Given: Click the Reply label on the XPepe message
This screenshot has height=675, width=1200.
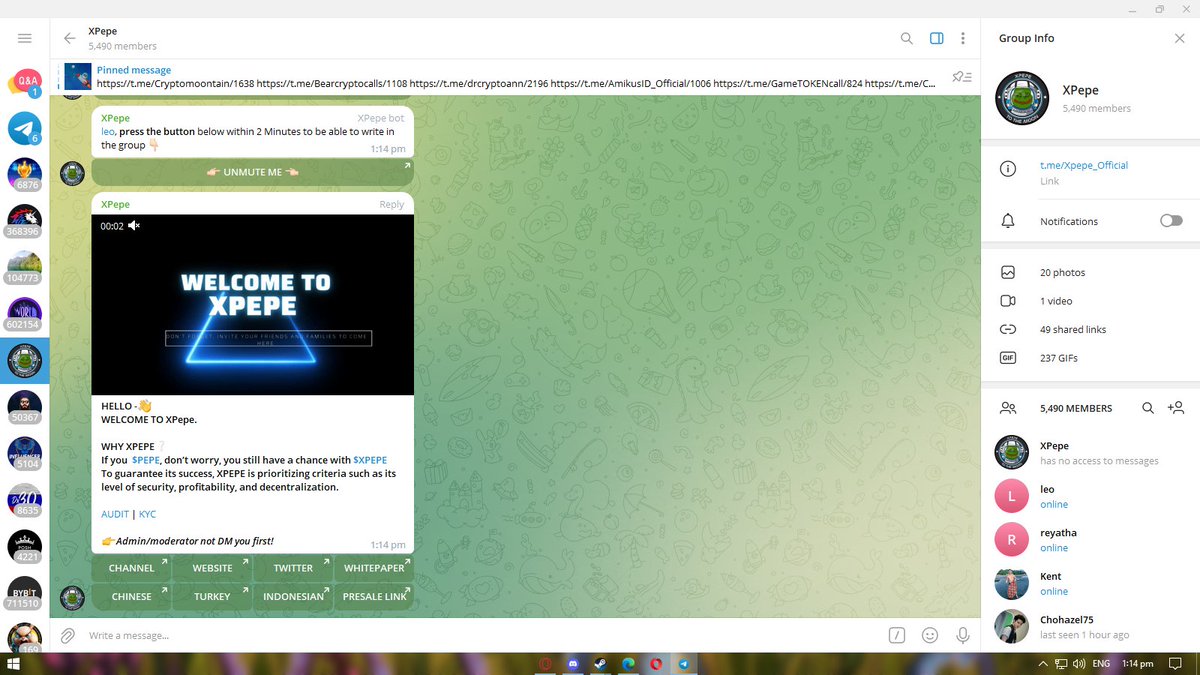Looking at the screenshot, I should [392, 204].
